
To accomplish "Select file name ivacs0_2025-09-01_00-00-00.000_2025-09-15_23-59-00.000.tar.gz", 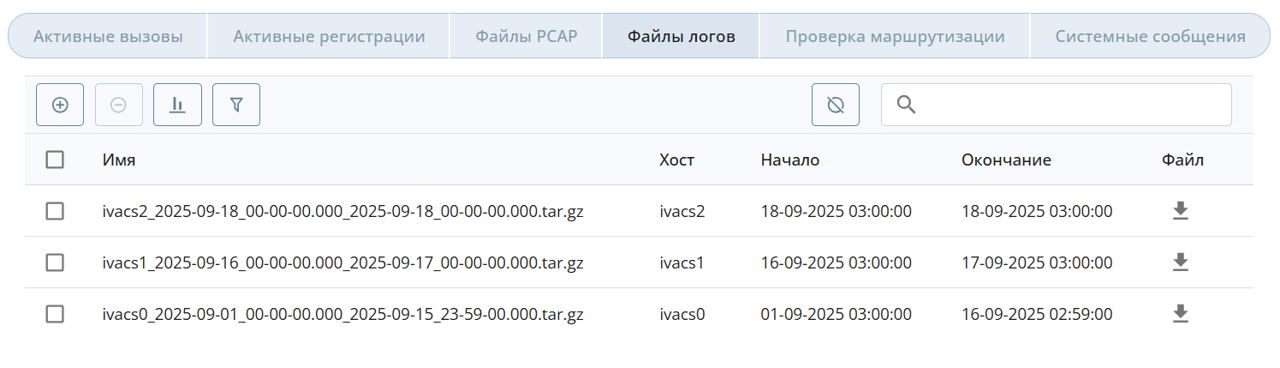I will [343, 314].
